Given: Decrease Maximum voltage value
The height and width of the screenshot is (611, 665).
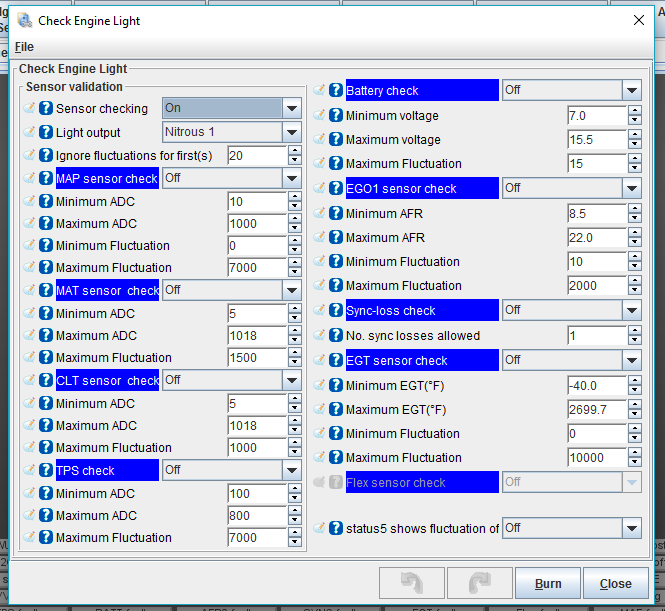Looking at the screenshot, I should point(634,144).
